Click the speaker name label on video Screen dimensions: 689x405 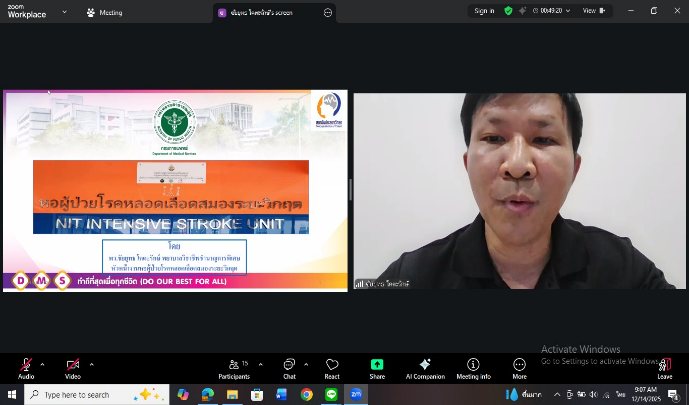(383, 284)
